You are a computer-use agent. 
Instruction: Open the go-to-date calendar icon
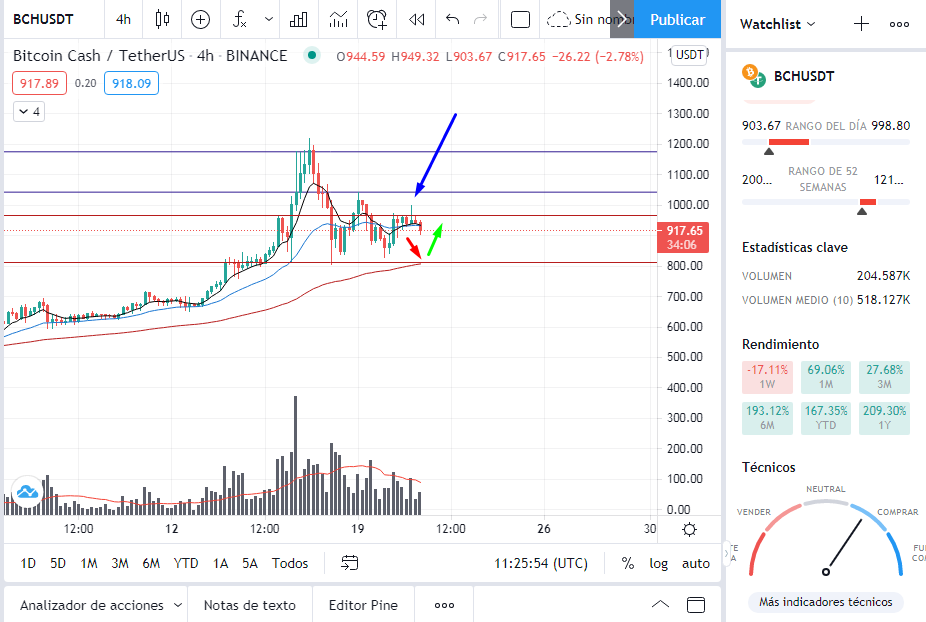click(x=350, y=564)
